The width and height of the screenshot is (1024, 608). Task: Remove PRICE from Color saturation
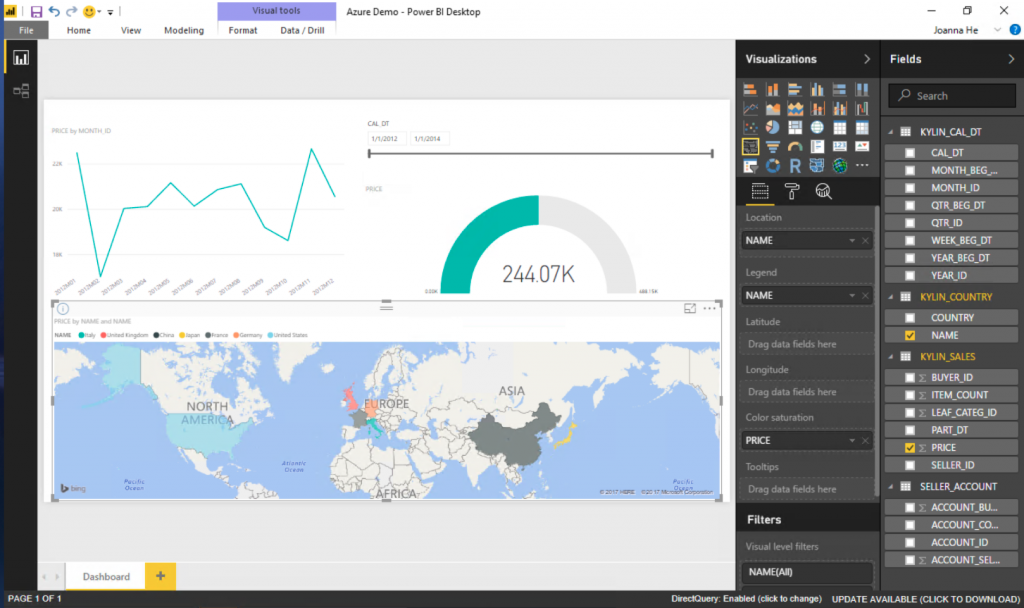pyautogui.click(x=865, y=441)
